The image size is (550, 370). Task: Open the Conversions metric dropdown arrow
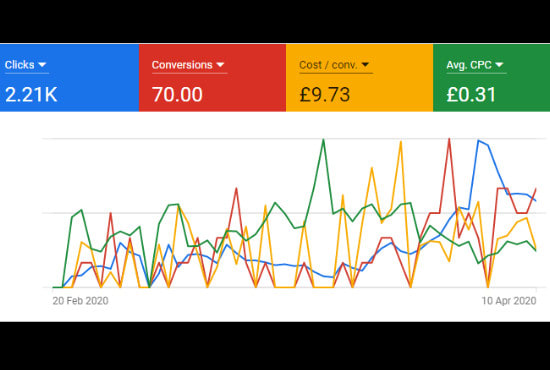[x=220, y=65]
